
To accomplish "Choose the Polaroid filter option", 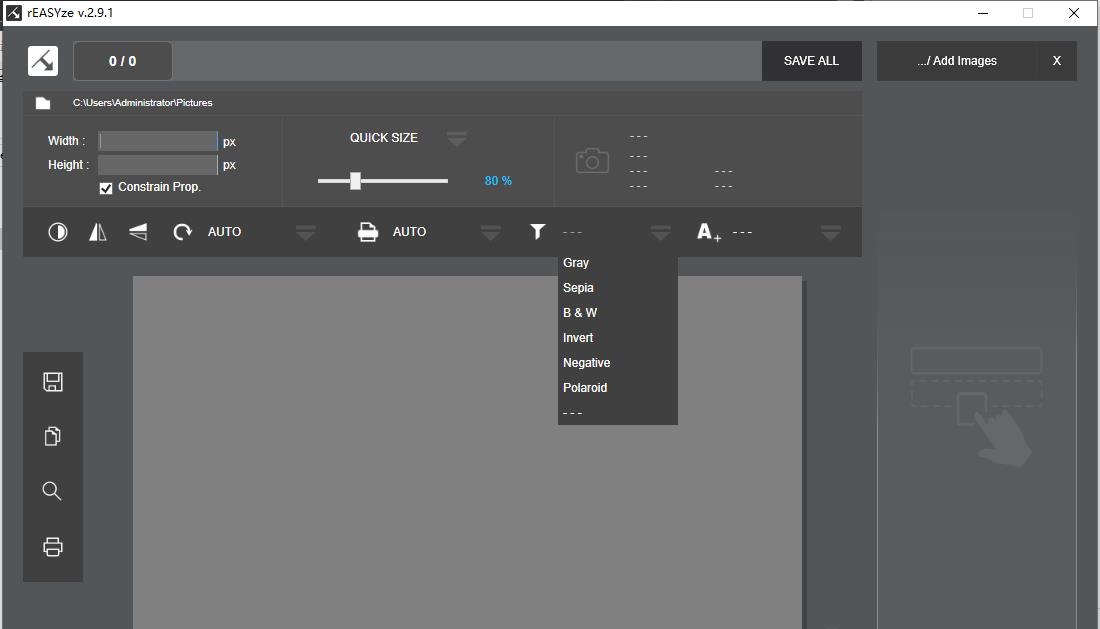I will tap(585, 388).
